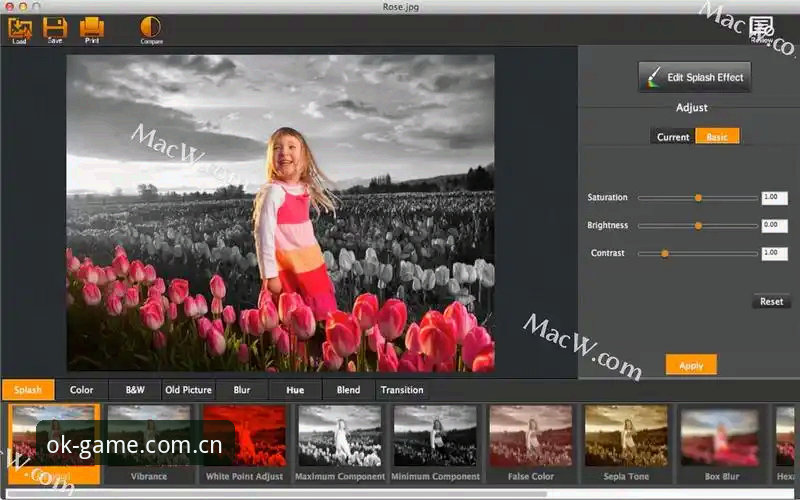Select the Blend effects tab
Image resolution: width=800 pixels, height=500 pixels.
[x=348, y=390]
